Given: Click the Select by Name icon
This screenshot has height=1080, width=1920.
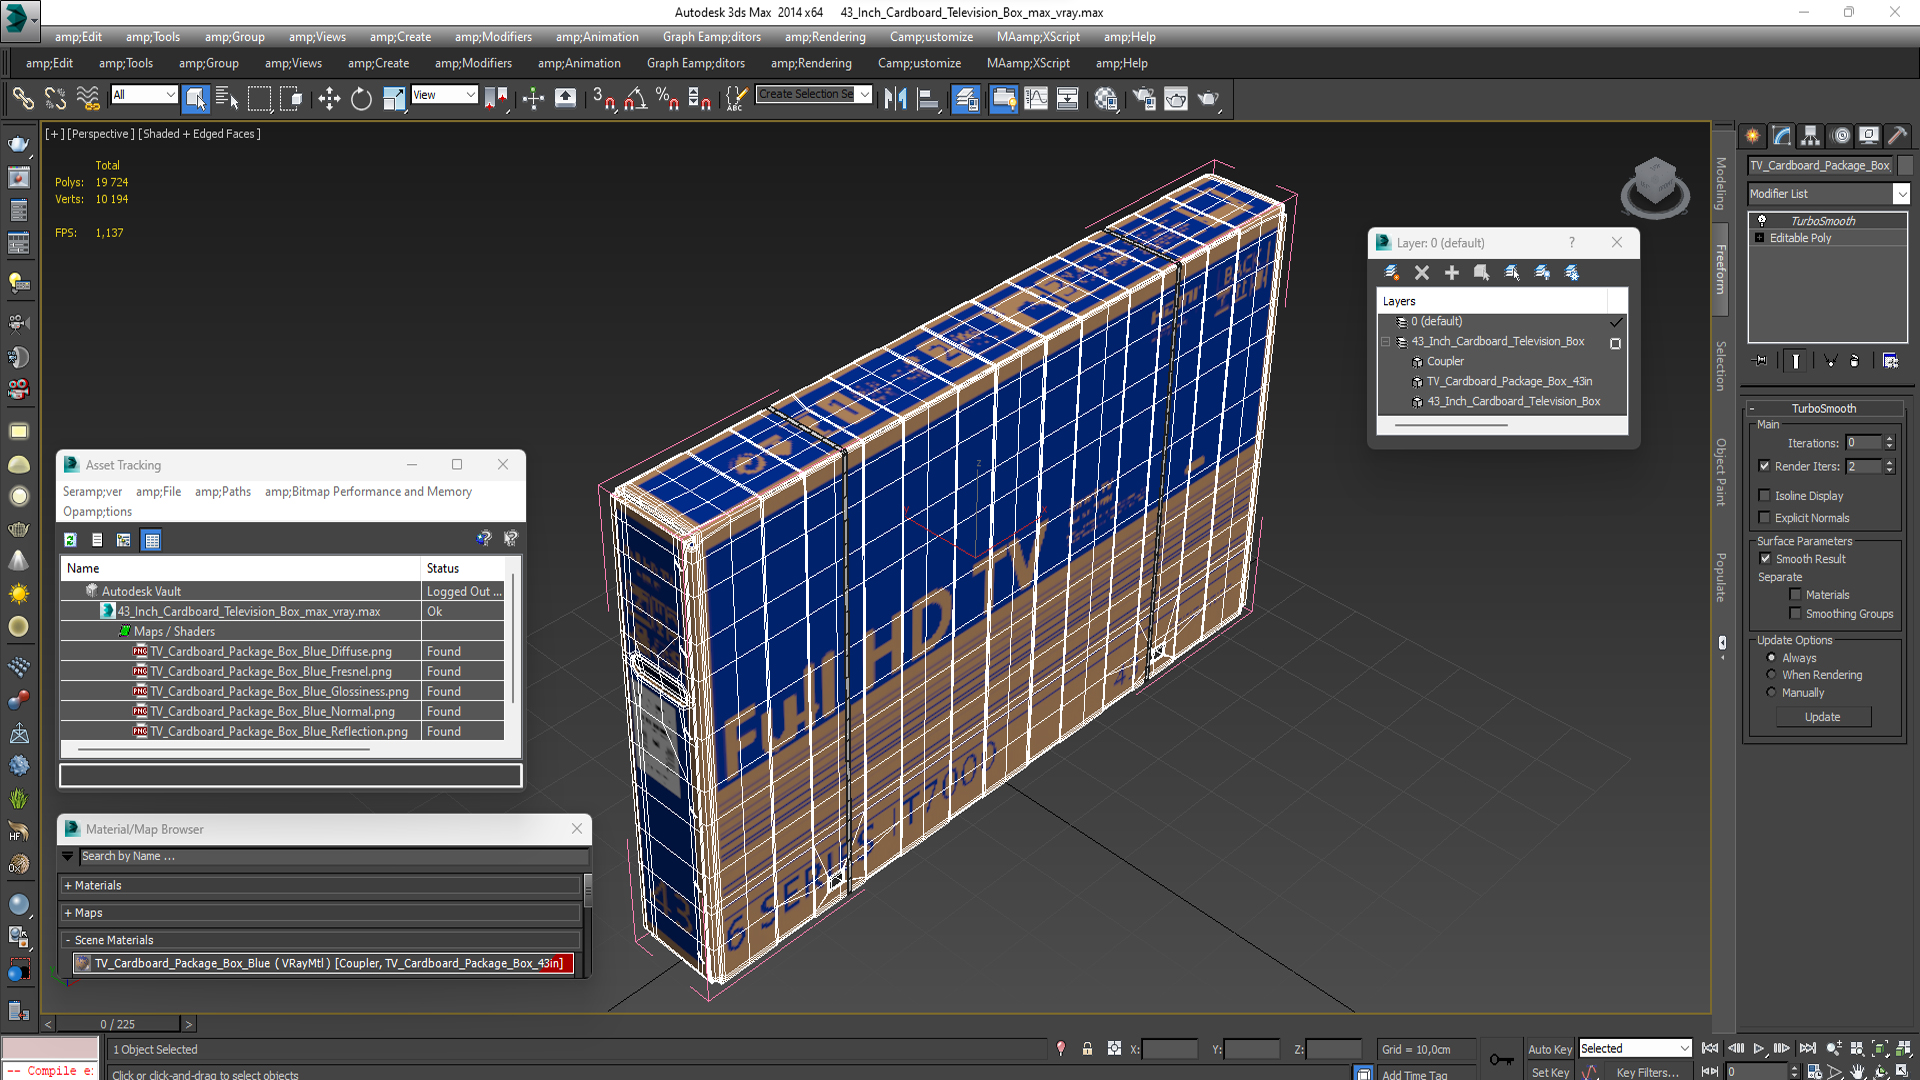Looking at the screenshot, I should pyautogui.click(x=228, y=98).
